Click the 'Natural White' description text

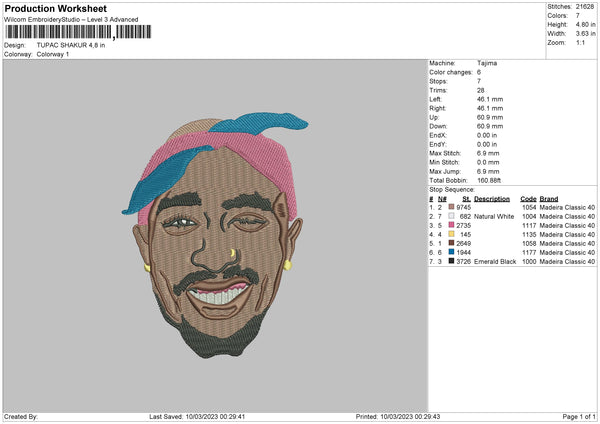coord(494,217)
